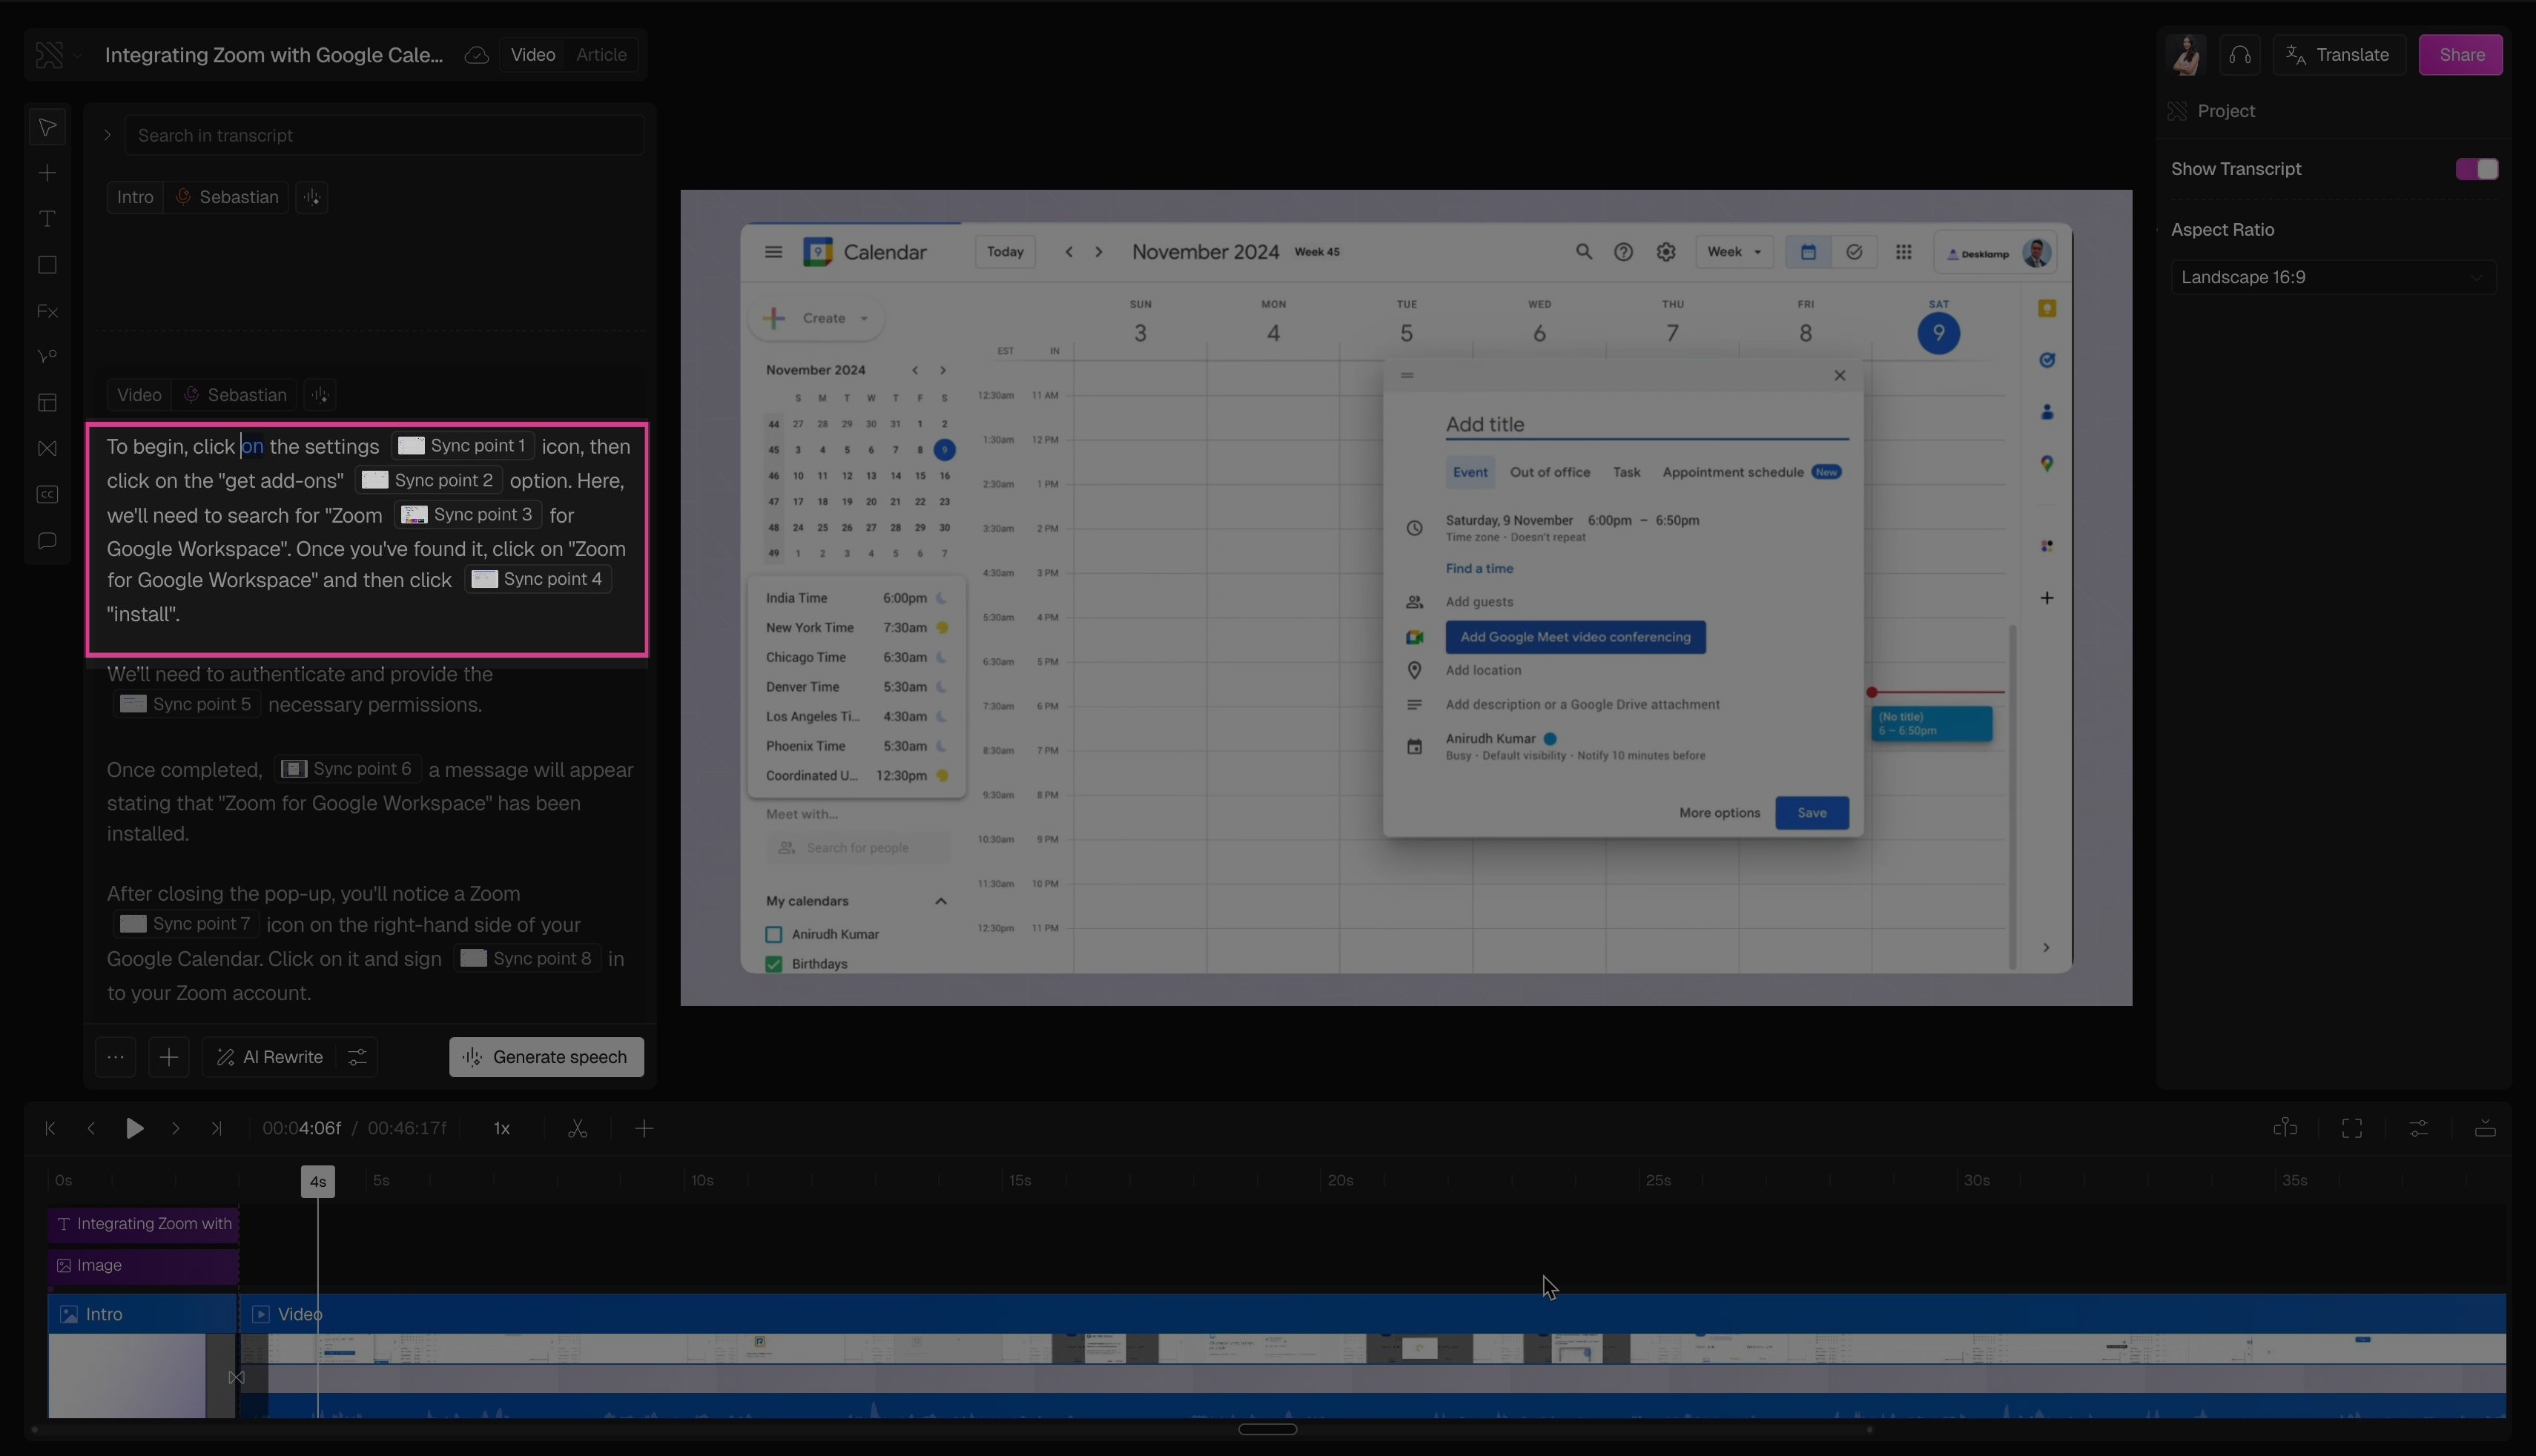2536x1456 pixels.
Task: Open AI Rewrite settings sliders icon
Action: click(357, 1057)
